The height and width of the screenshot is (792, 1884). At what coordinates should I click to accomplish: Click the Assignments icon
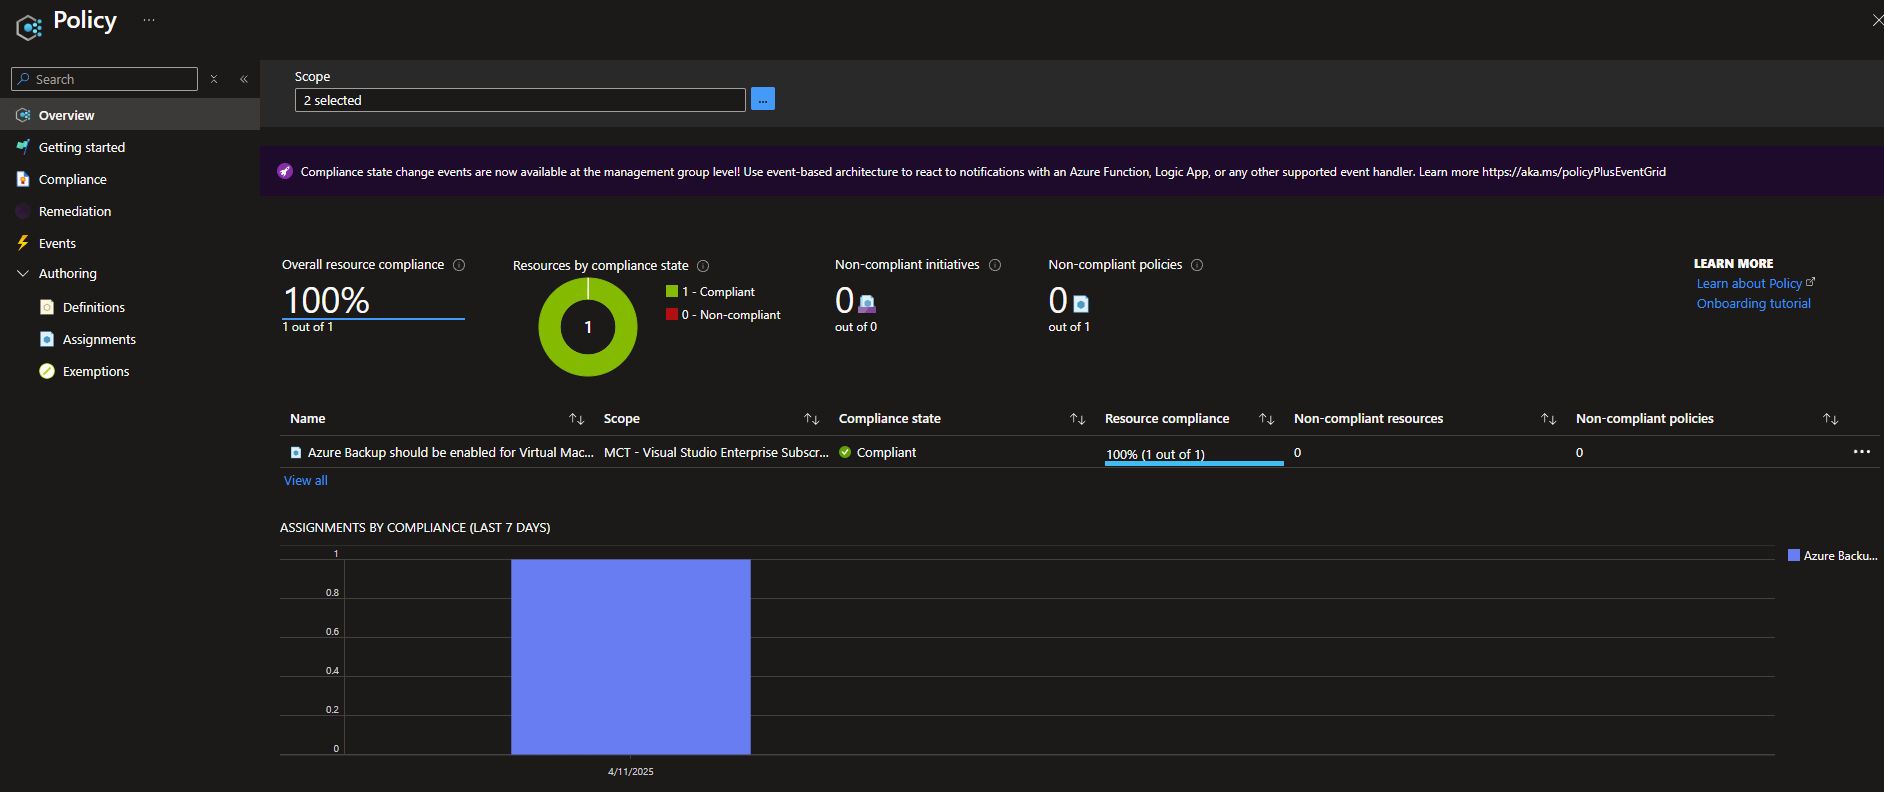coord(47,339)
